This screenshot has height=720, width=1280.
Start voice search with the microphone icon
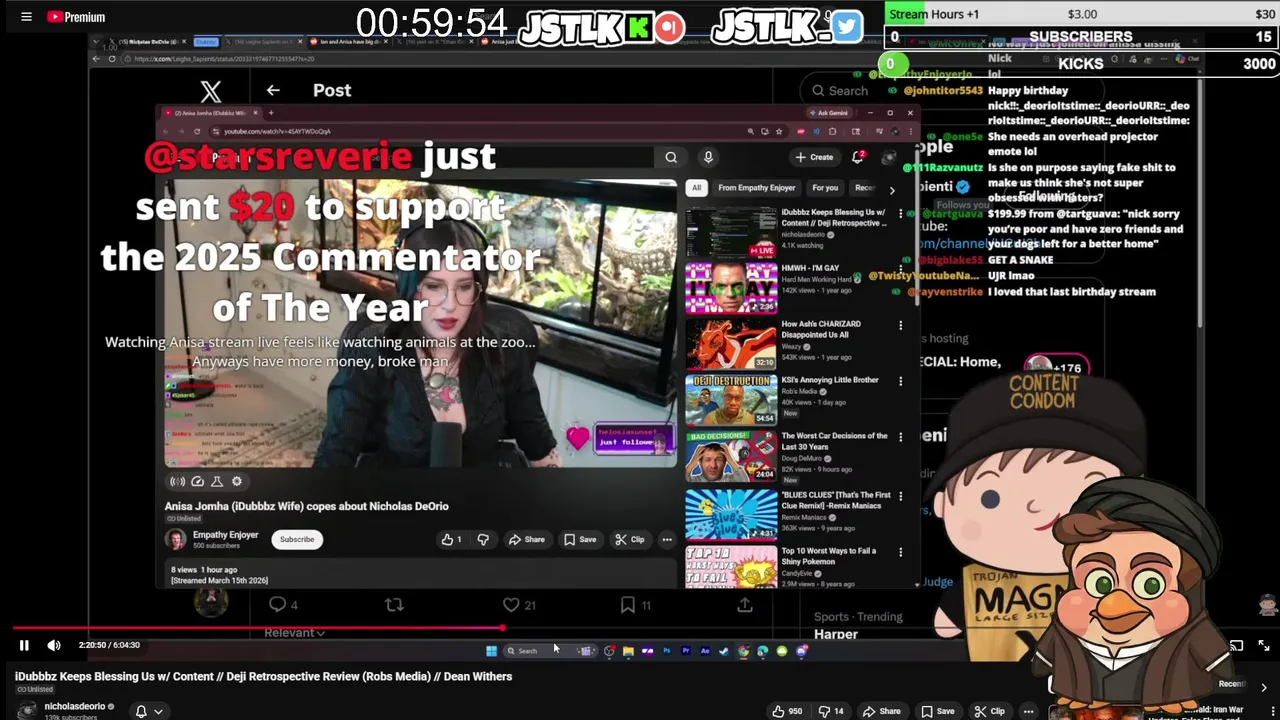click(x=708, y=157)
